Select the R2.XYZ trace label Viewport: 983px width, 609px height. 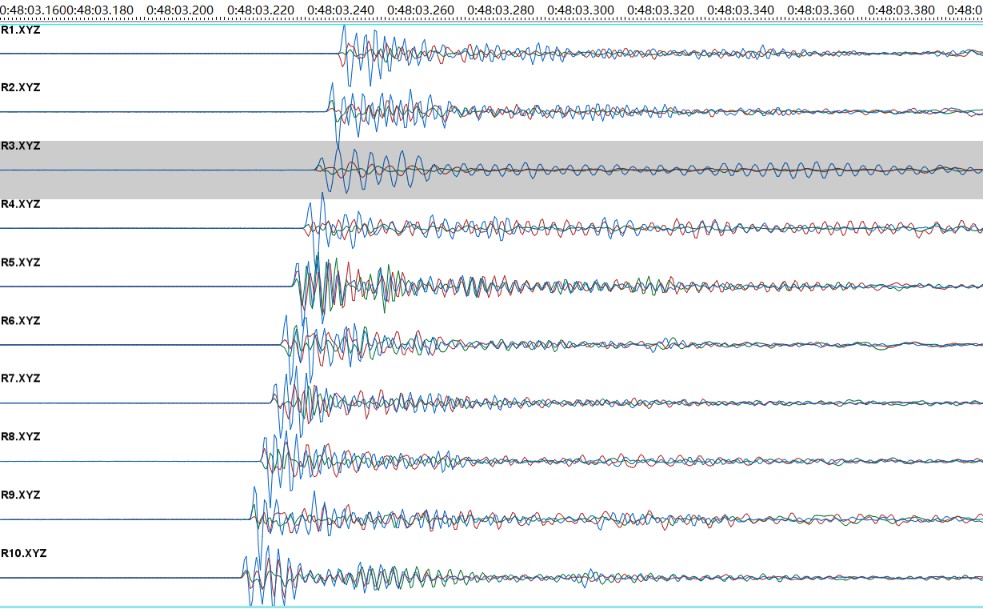20,88
